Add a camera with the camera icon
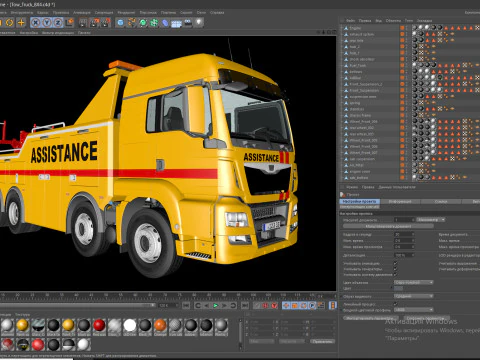Image resolution: width=480 pixels, height=360 pixels. (188, 22)
